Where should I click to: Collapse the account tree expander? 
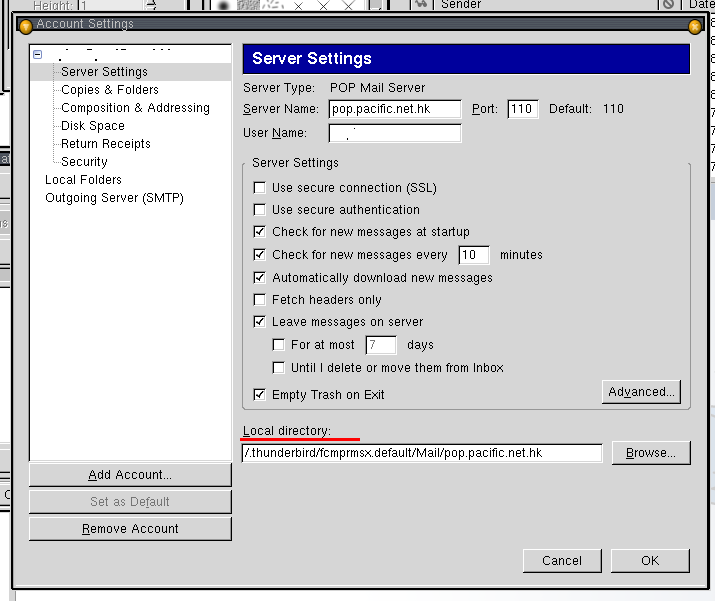tap(37, 55)
